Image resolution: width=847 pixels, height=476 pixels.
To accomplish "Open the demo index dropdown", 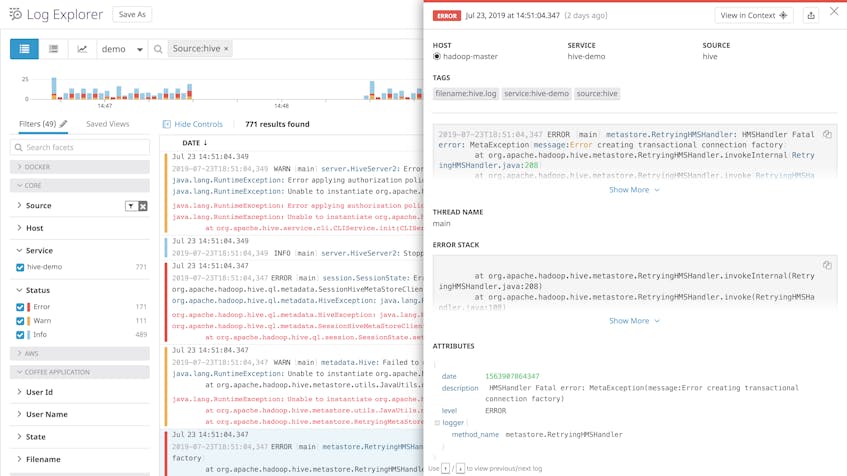I will tap(122, 49).
